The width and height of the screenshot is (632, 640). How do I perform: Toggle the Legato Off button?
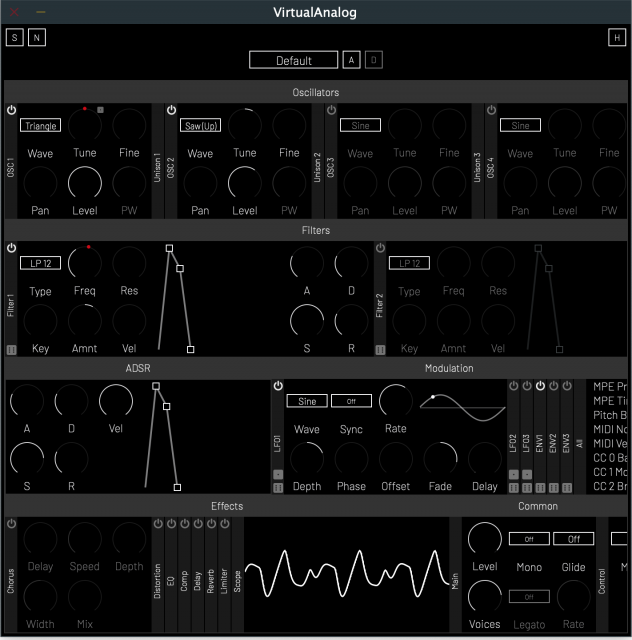[529, 597]
